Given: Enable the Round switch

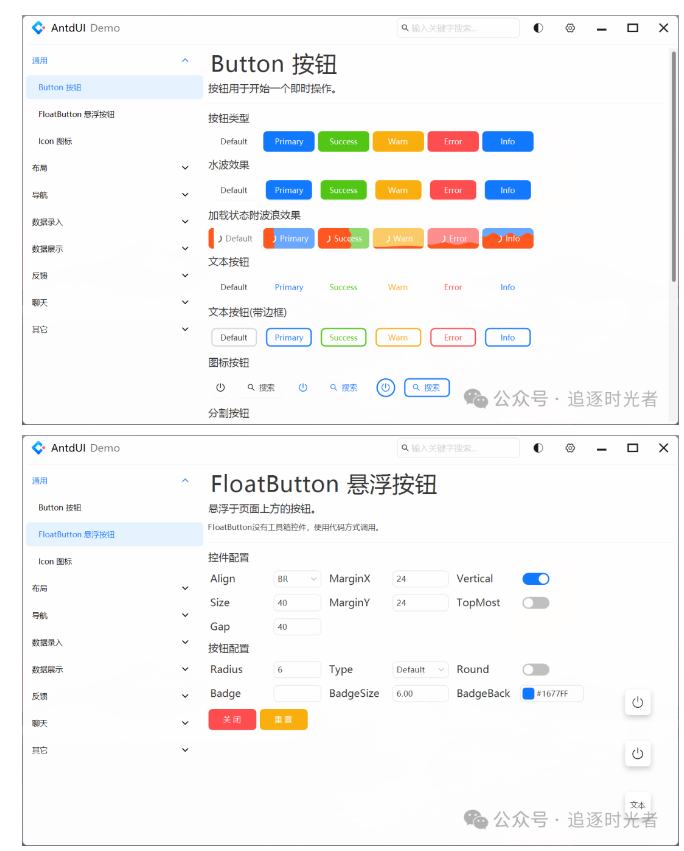Looking at the screenshot, I should click(536, 670).
